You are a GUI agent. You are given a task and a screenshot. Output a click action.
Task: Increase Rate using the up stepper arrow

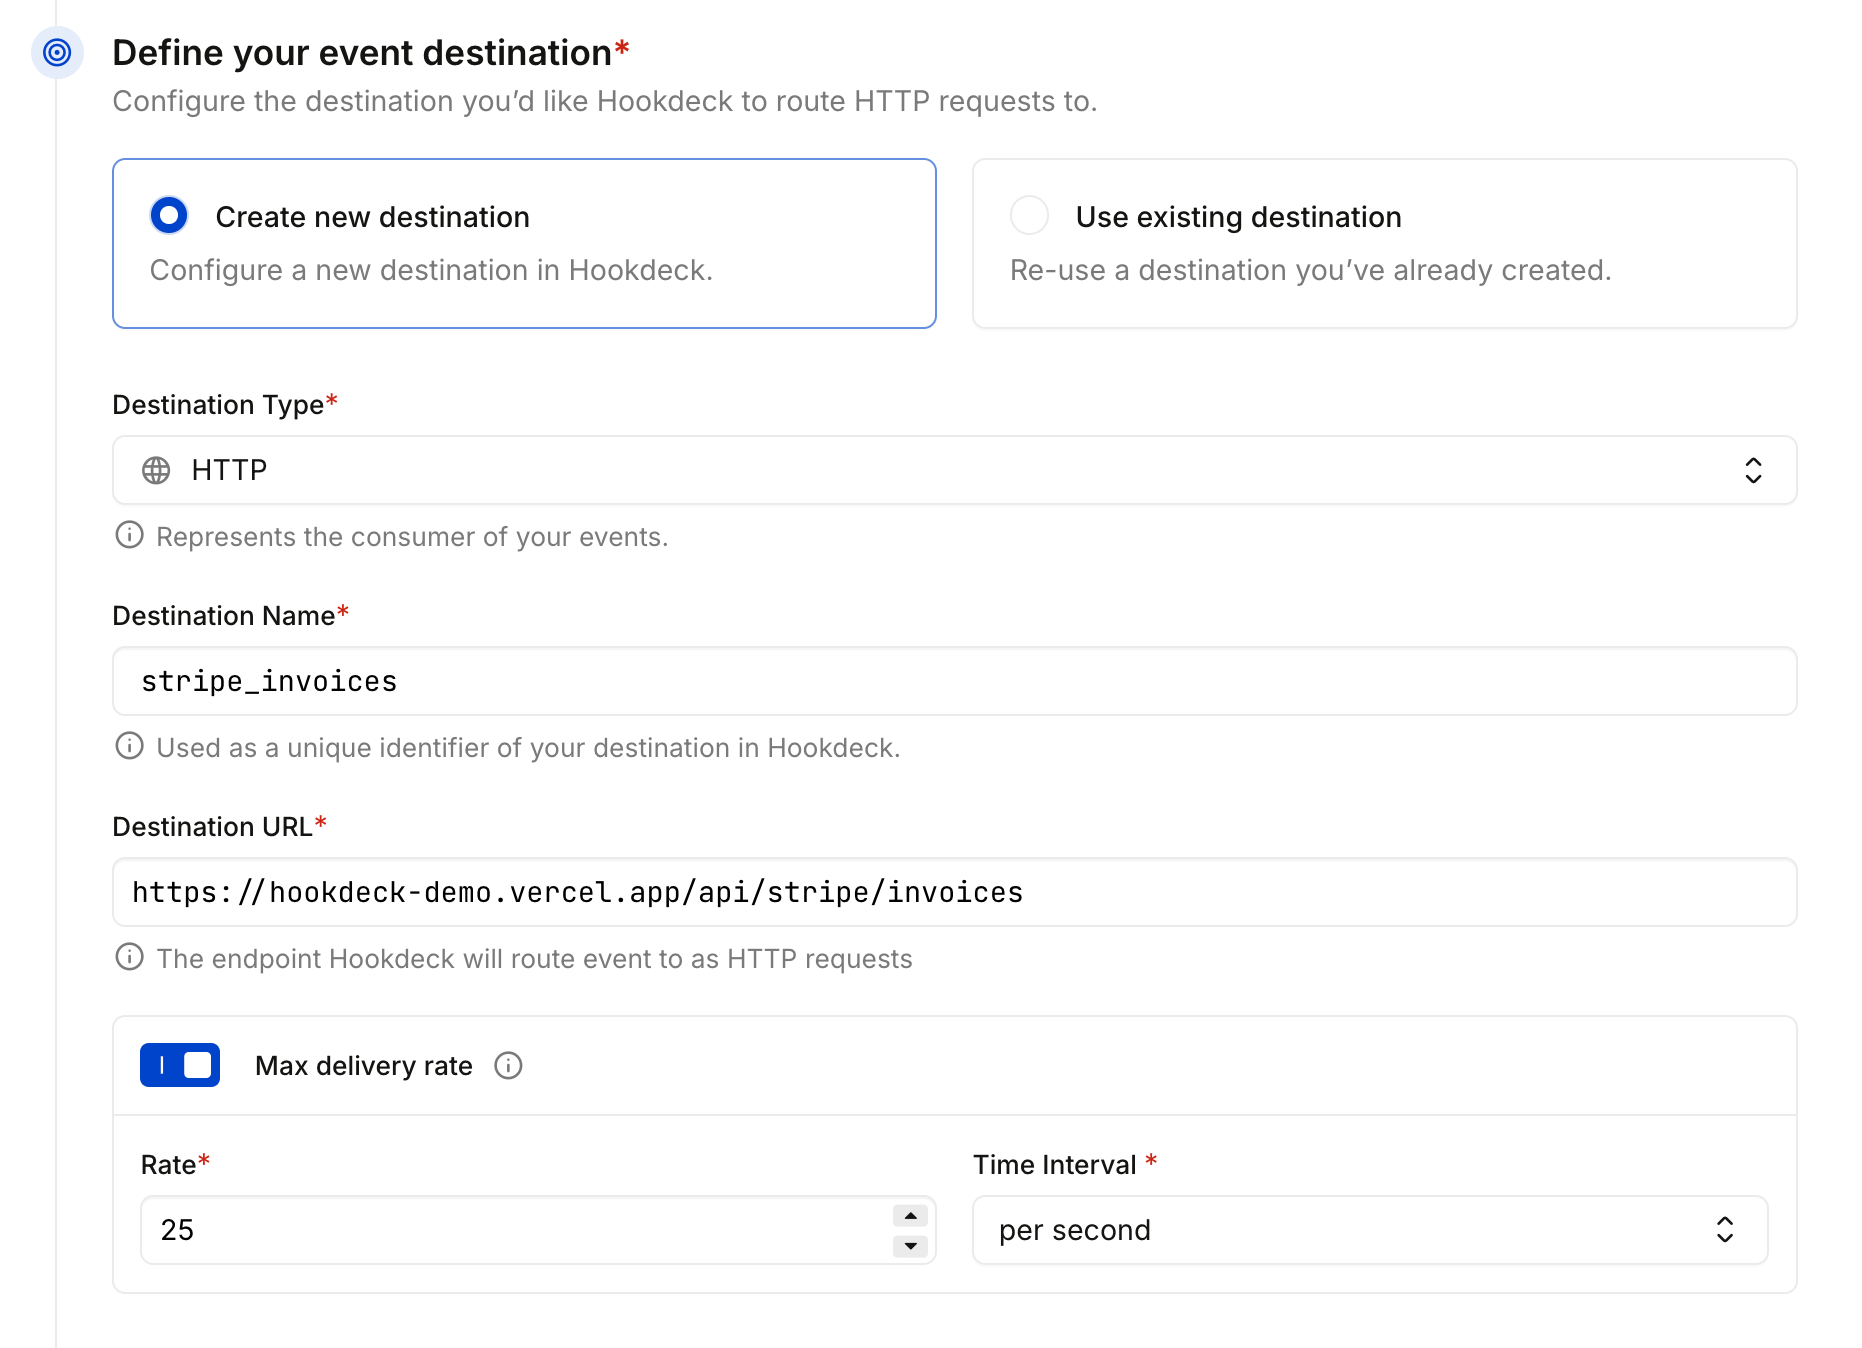pyautogui.click(x=910, y=1216)
